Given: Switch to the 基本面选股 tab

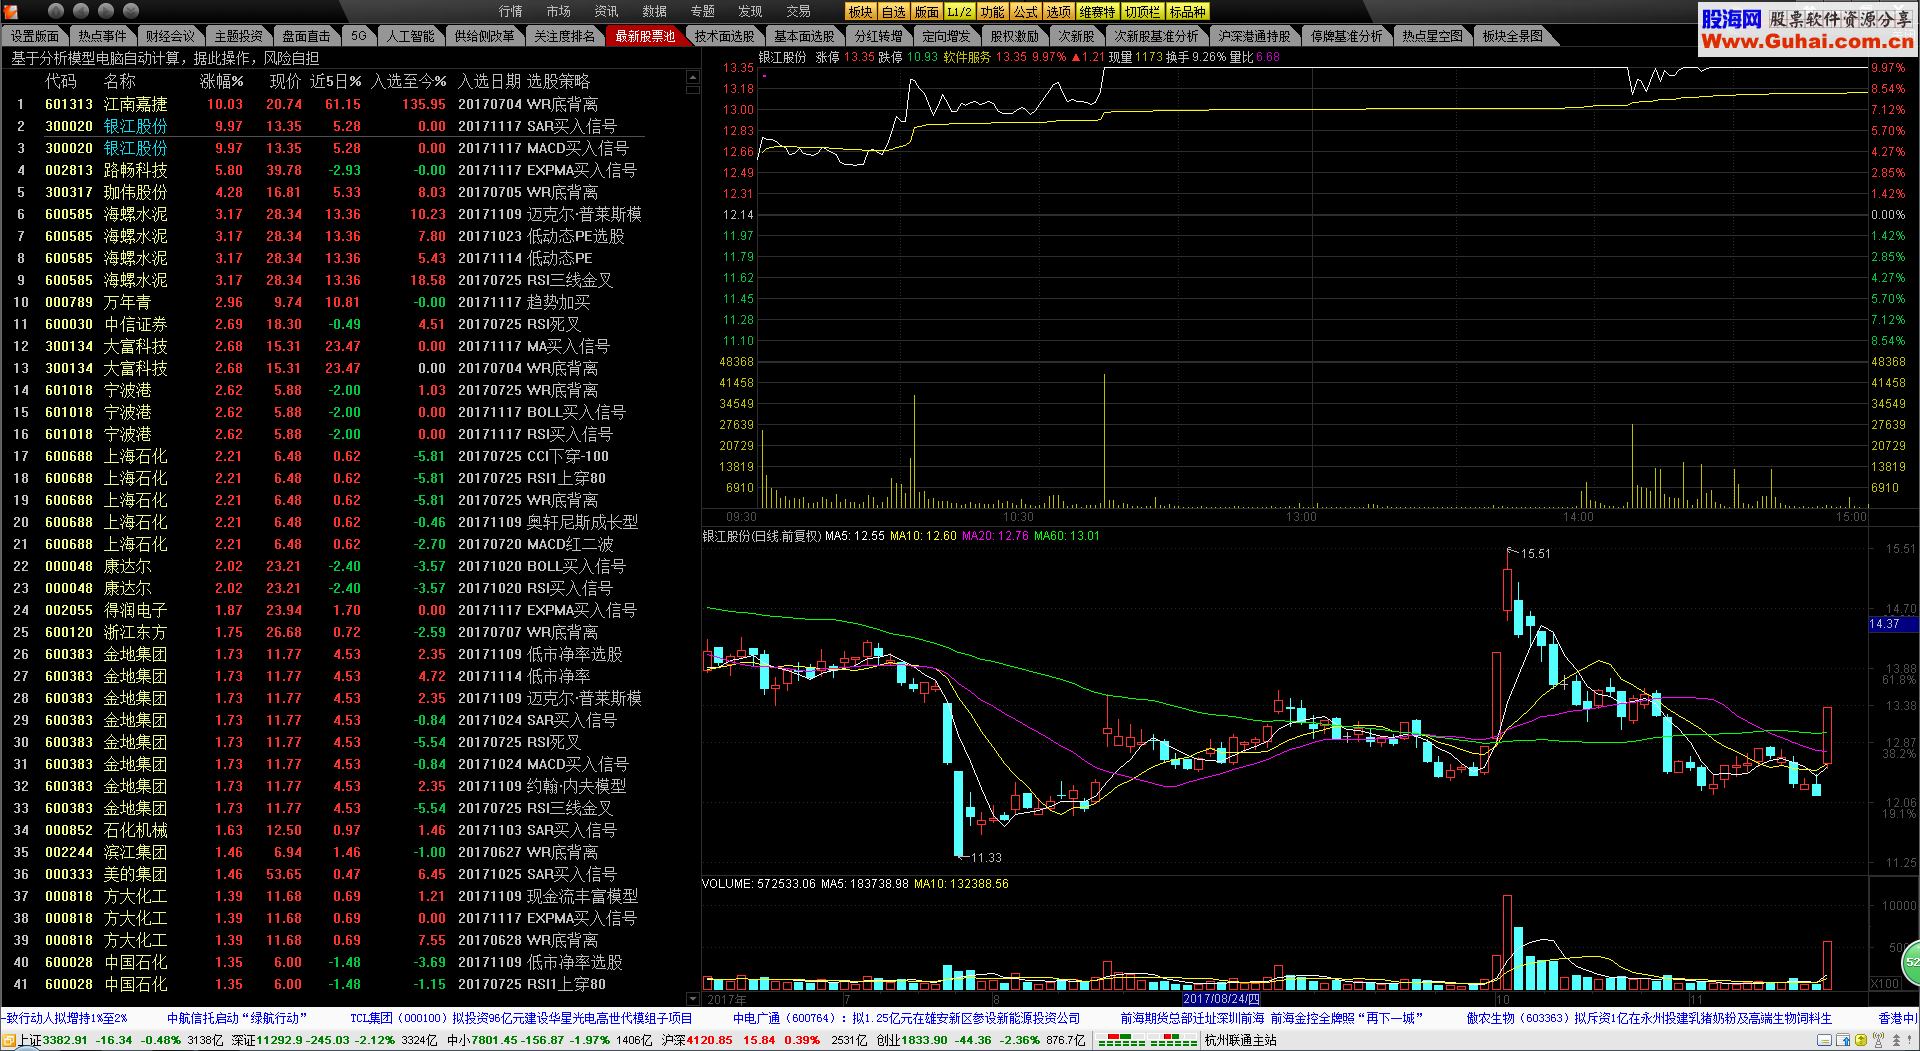Looking at the screenshot, I should pyautogui.click(x=805, y=36).
